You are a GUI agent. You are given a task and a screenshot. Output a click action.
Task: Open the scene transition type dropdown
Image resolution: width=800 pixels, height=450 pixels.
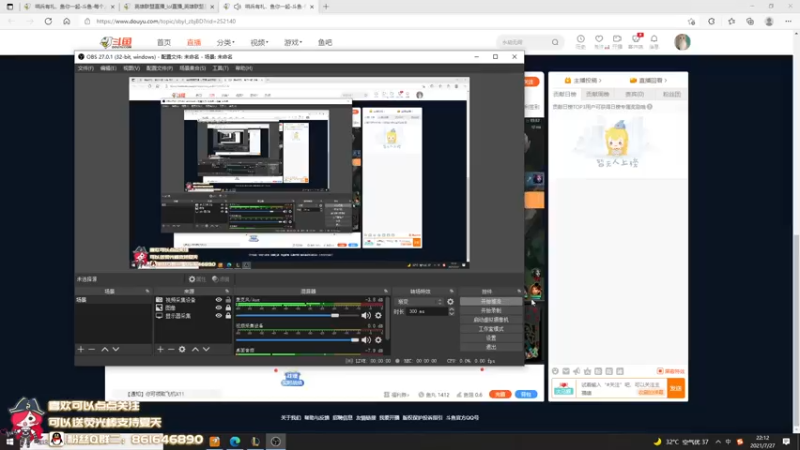click(419, 302)
